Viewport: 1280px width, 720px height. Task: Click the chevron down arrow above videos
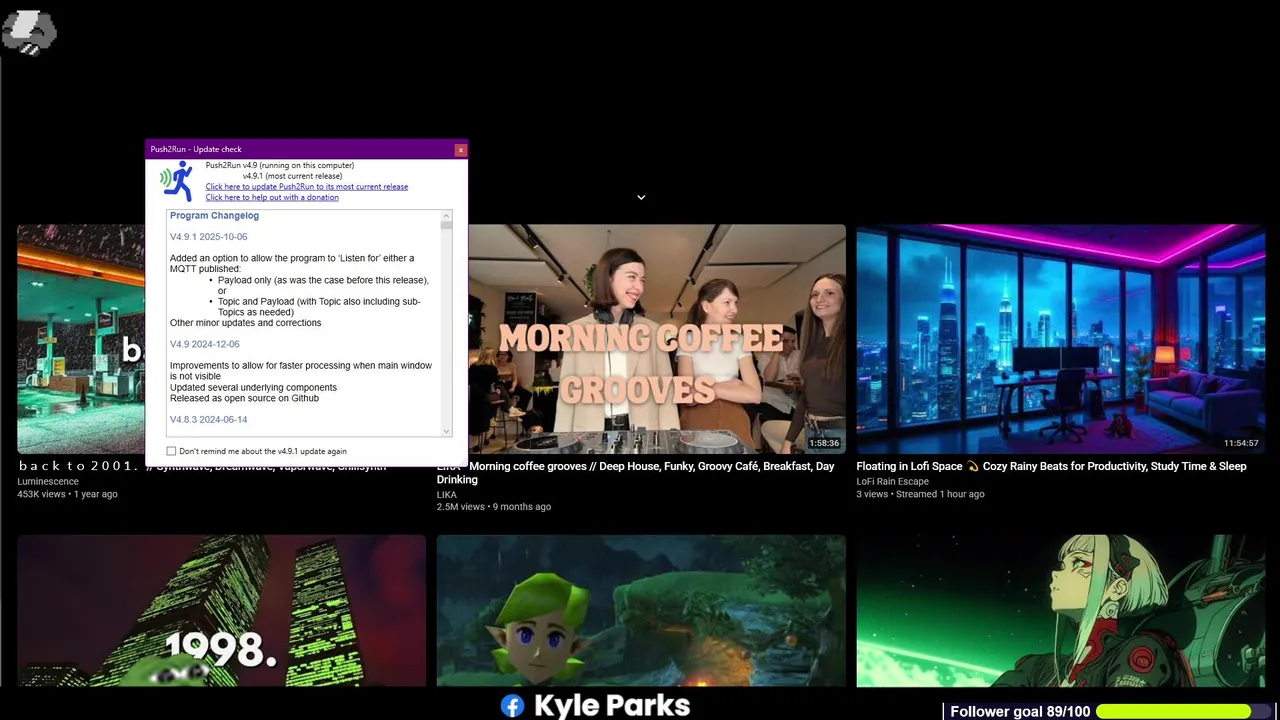pyautogui.click(x=641, y=197)
